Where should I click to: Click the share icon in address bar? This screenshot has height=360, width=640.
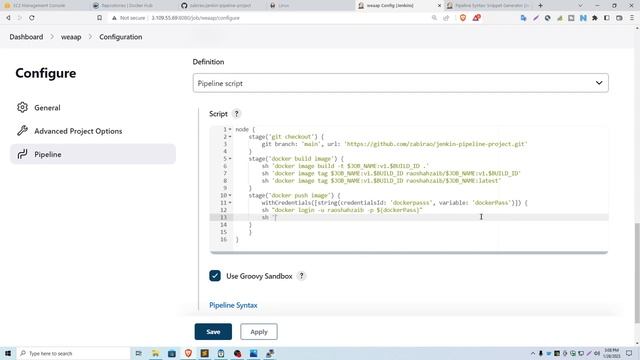point(446,18)
